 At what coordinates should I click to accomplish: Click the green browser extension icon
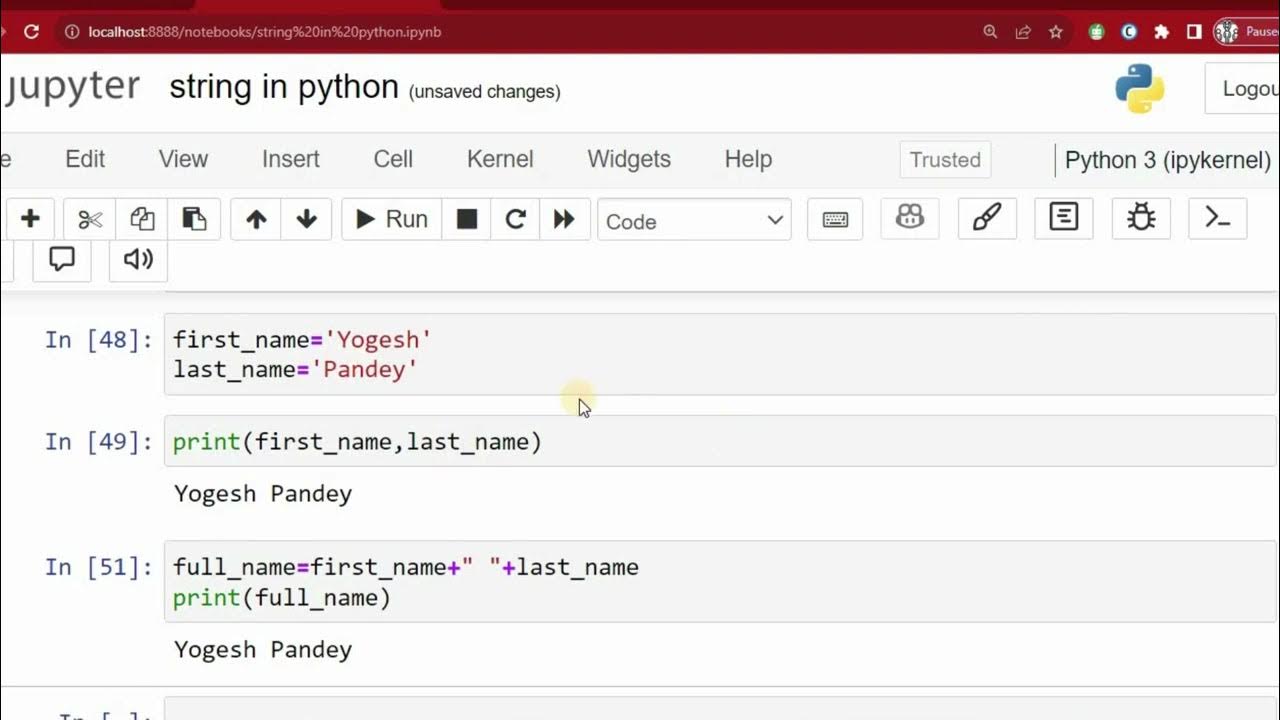click(1097, 32)
